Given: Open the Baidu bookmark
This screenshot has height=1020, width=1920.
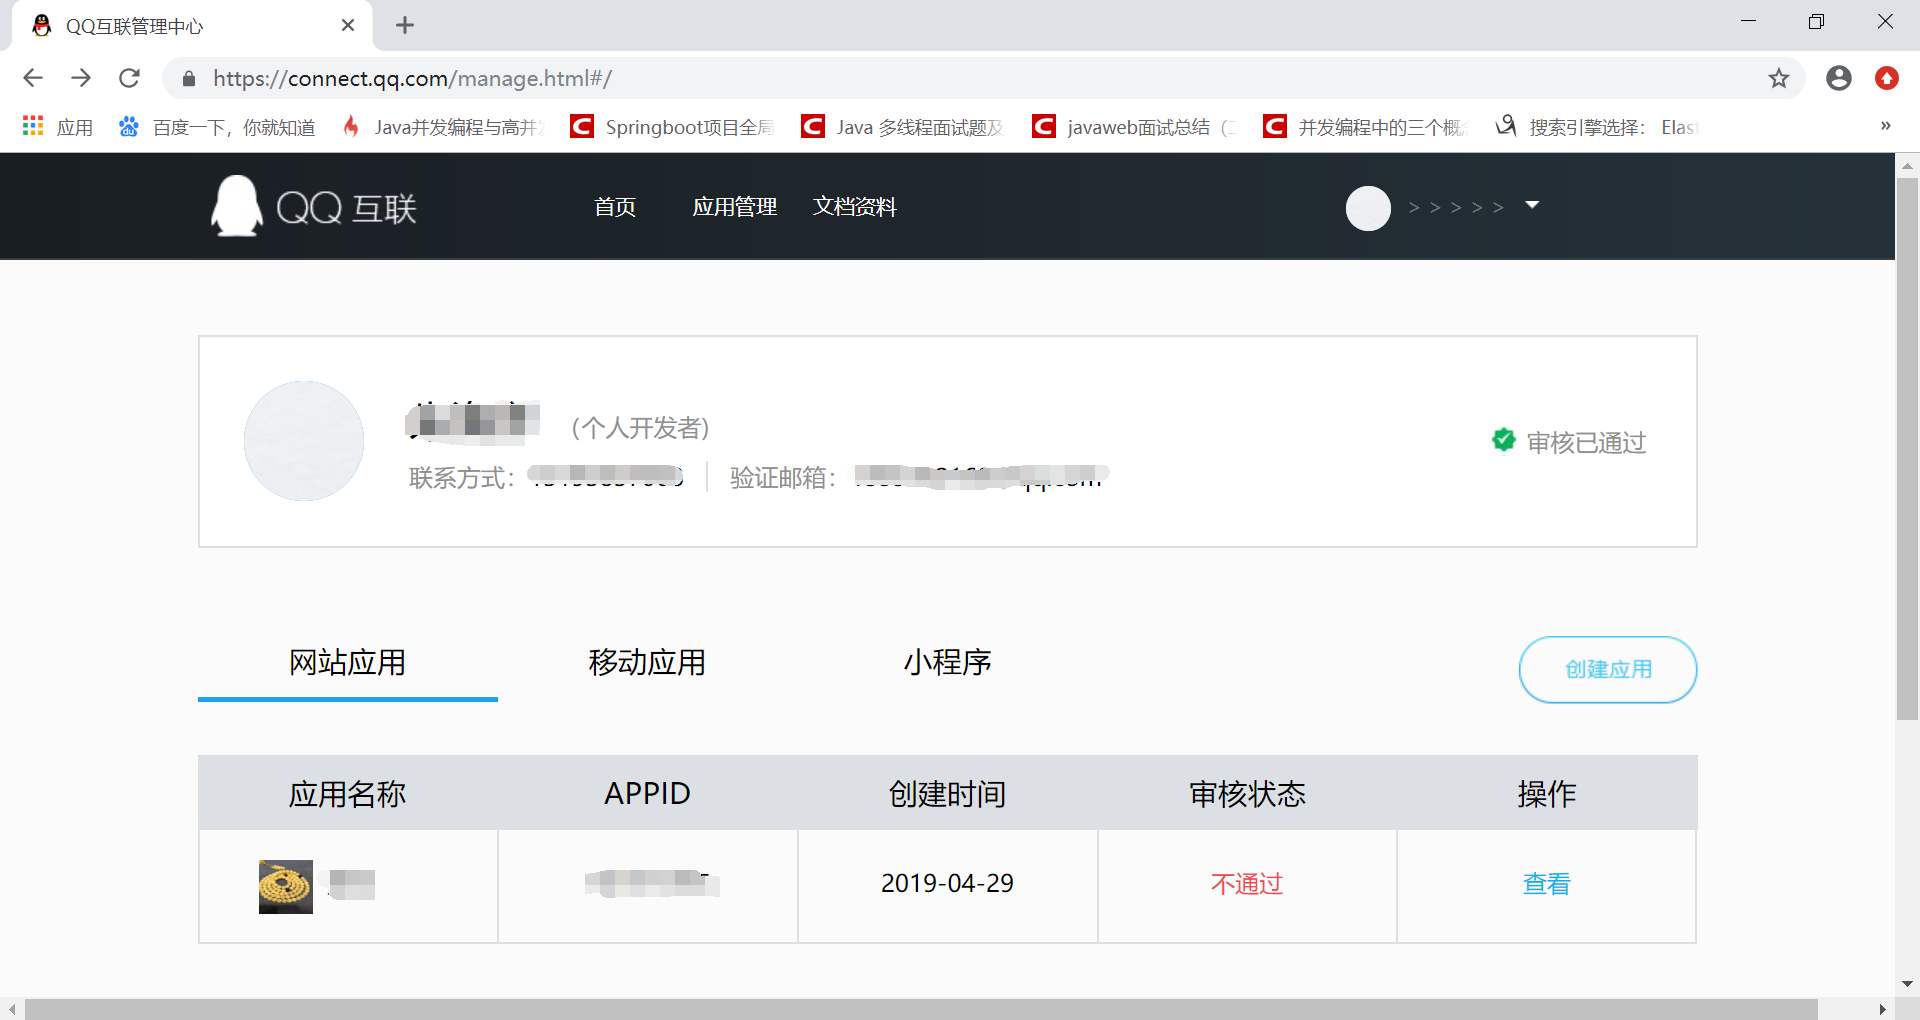Looking at the screenshot, I should [x=217, y=127].
